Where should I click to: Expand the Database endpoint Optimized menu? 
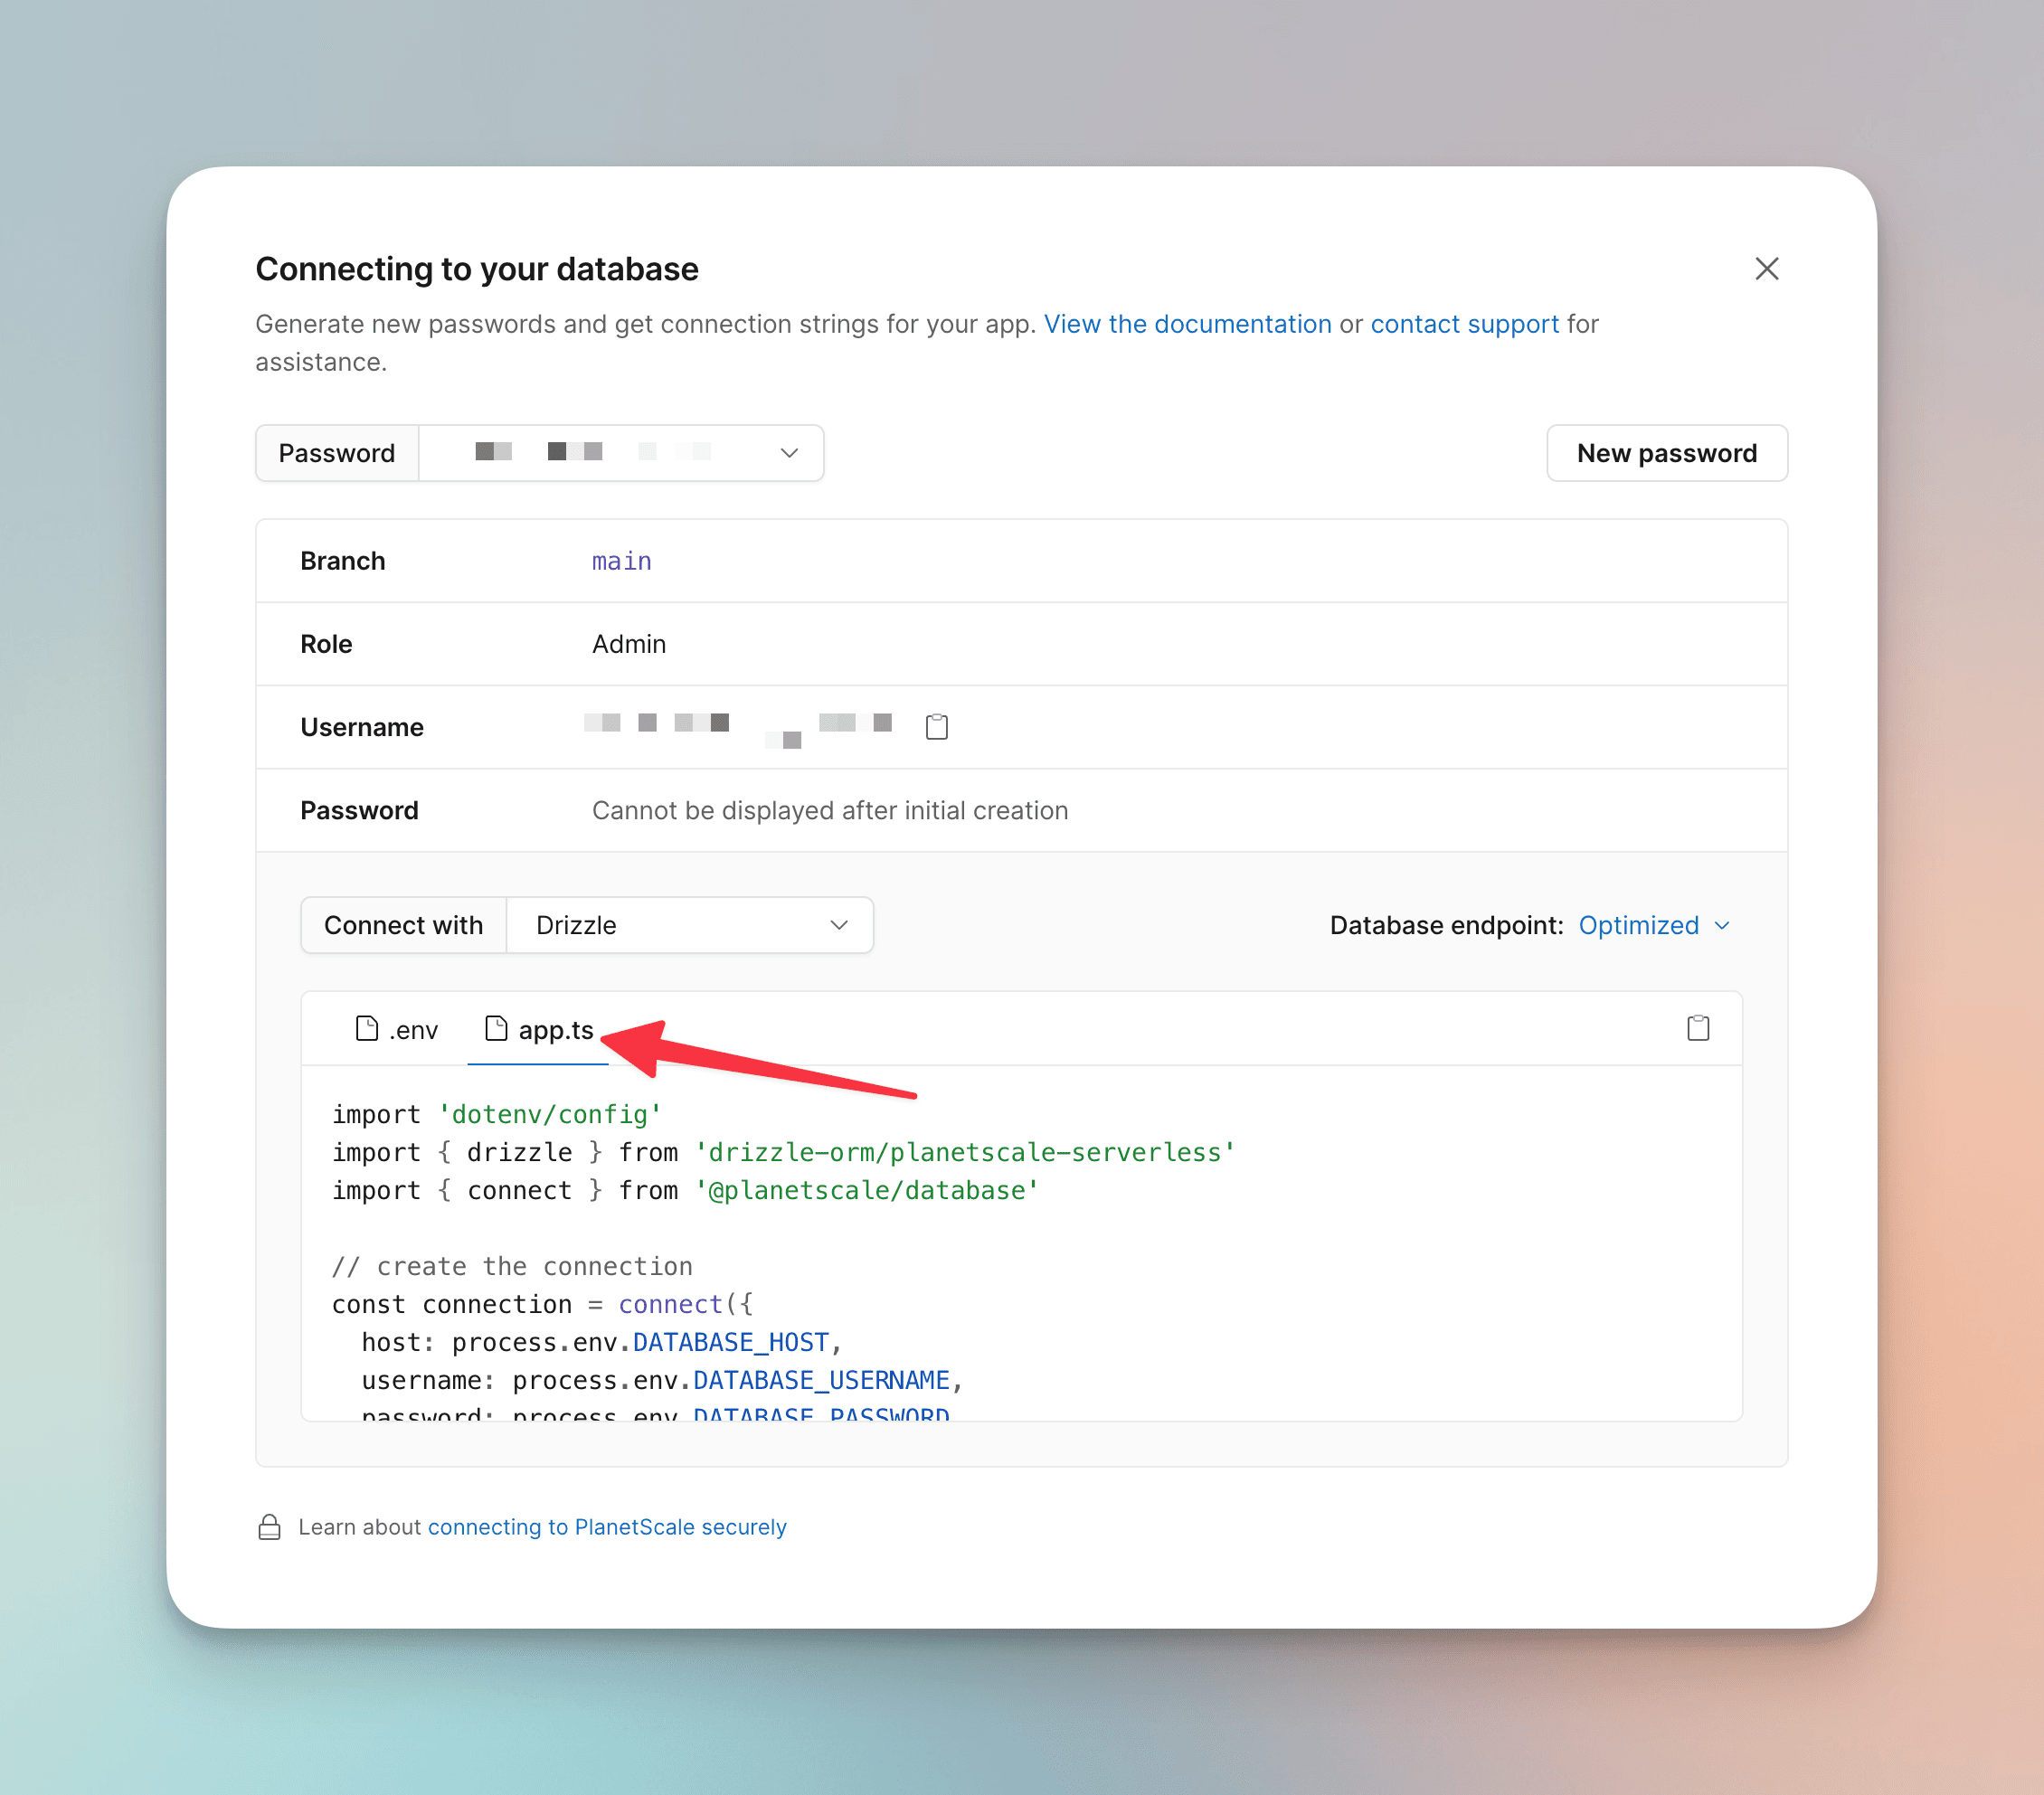click(x=1654, y=925)
